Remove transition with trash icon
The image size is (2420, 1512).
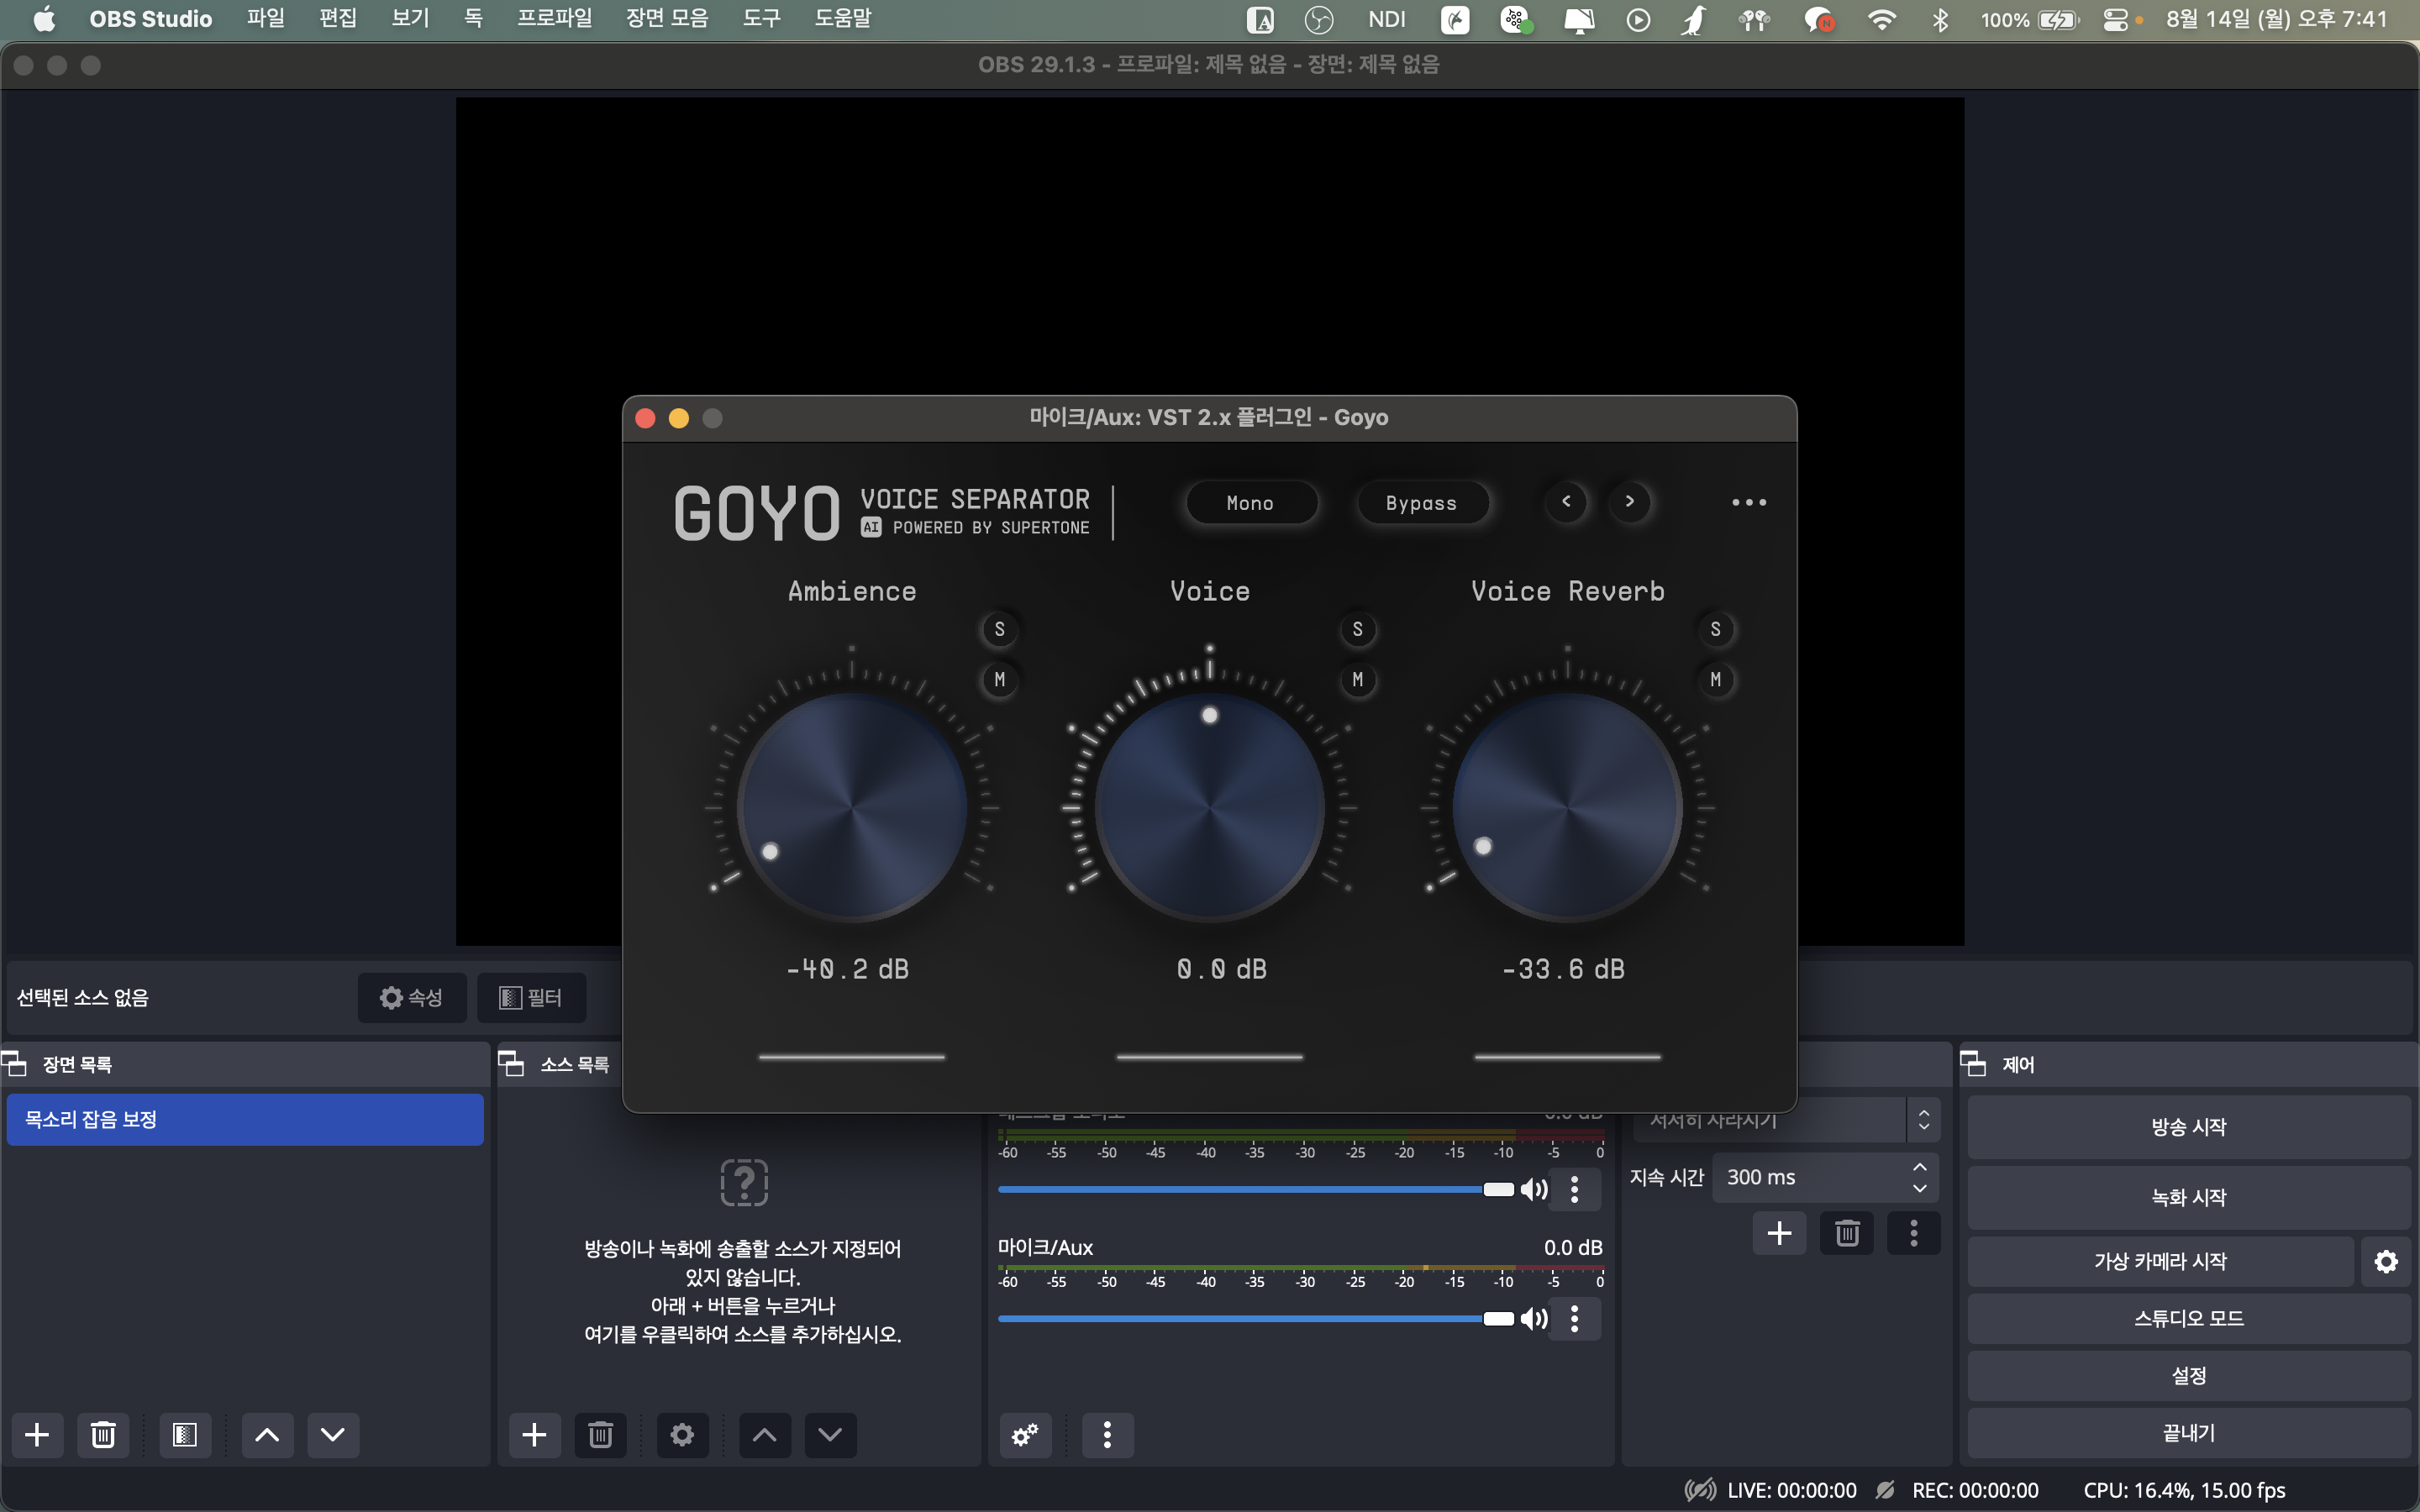1847,1233
